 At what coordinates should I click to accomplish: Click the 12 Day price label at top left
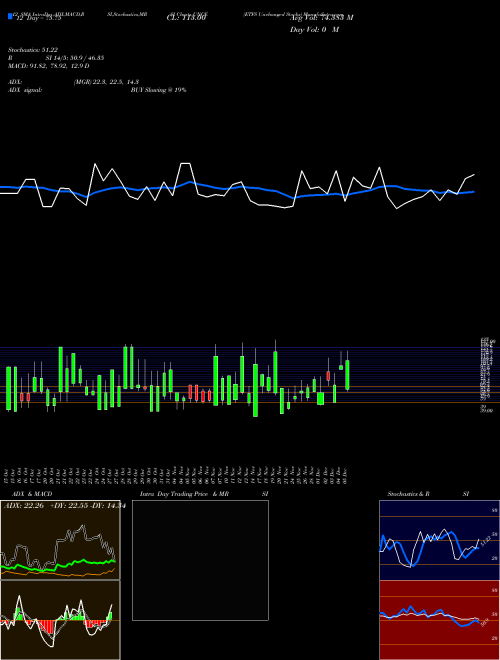(x=39, y=18)
